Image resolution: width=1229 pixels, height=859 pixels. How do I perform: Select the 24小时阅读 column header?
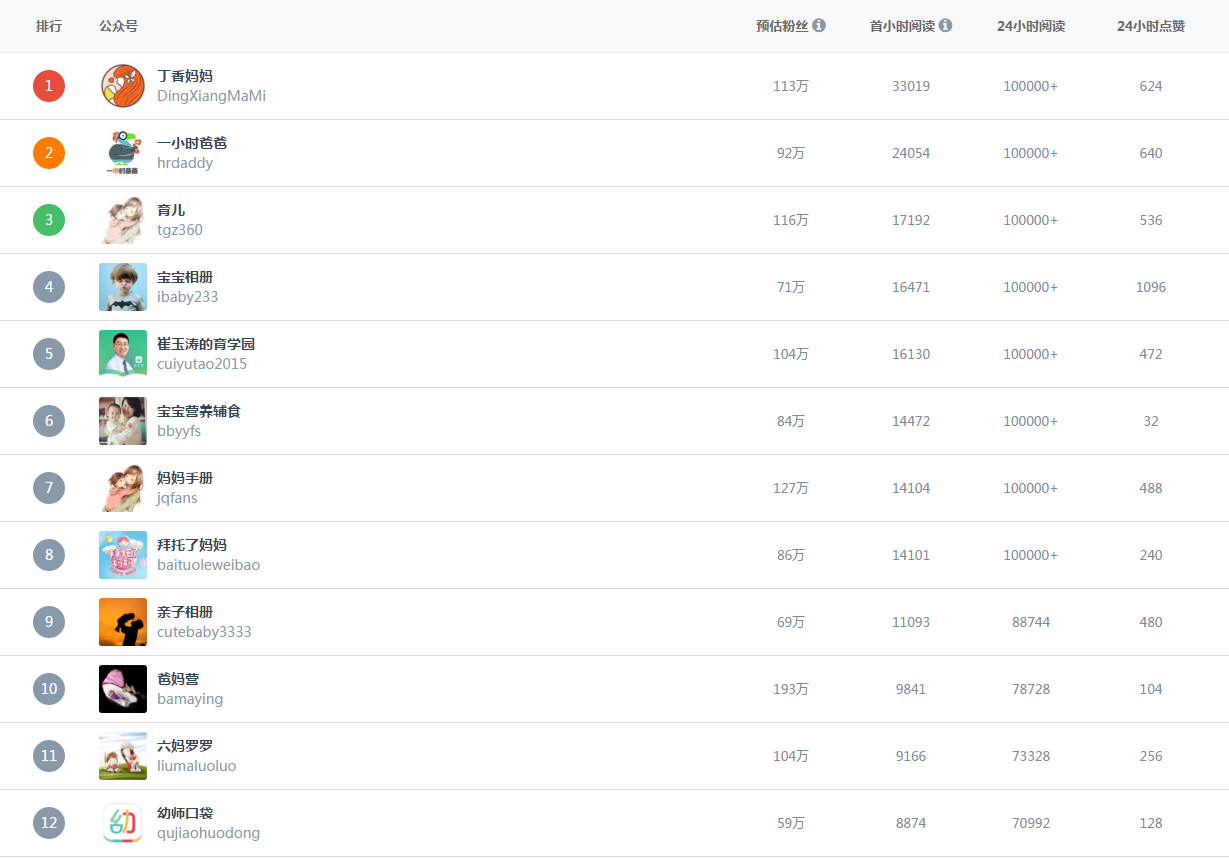(1031, 26)
